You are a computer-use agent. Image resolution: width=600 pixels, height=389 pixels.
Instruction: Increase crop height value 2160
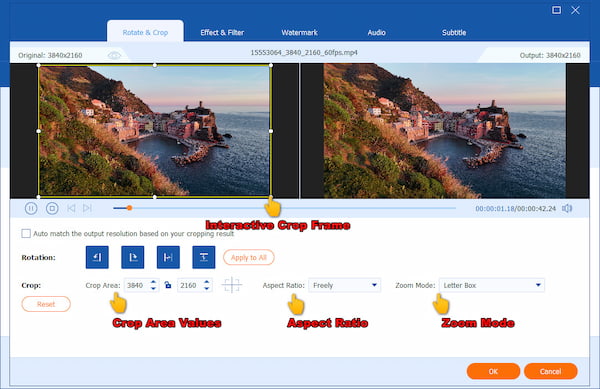pyautogui.click(x=207, y=282)
